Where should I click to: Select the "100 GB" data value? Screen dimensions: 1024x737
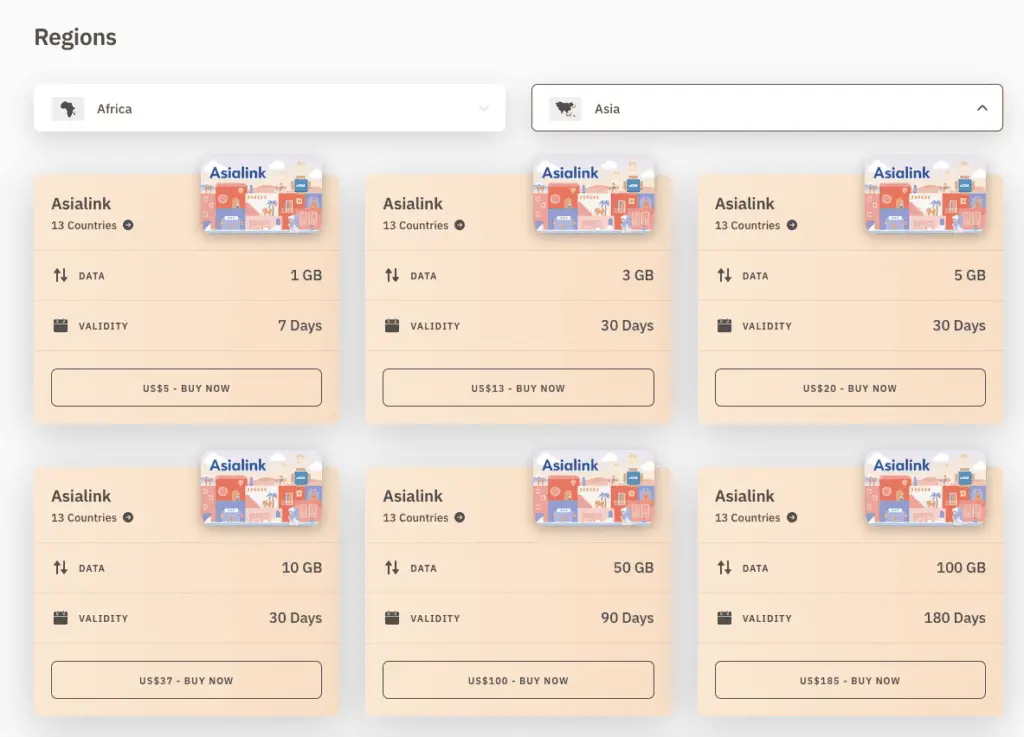pyautogui.click(x=961, y=568)
